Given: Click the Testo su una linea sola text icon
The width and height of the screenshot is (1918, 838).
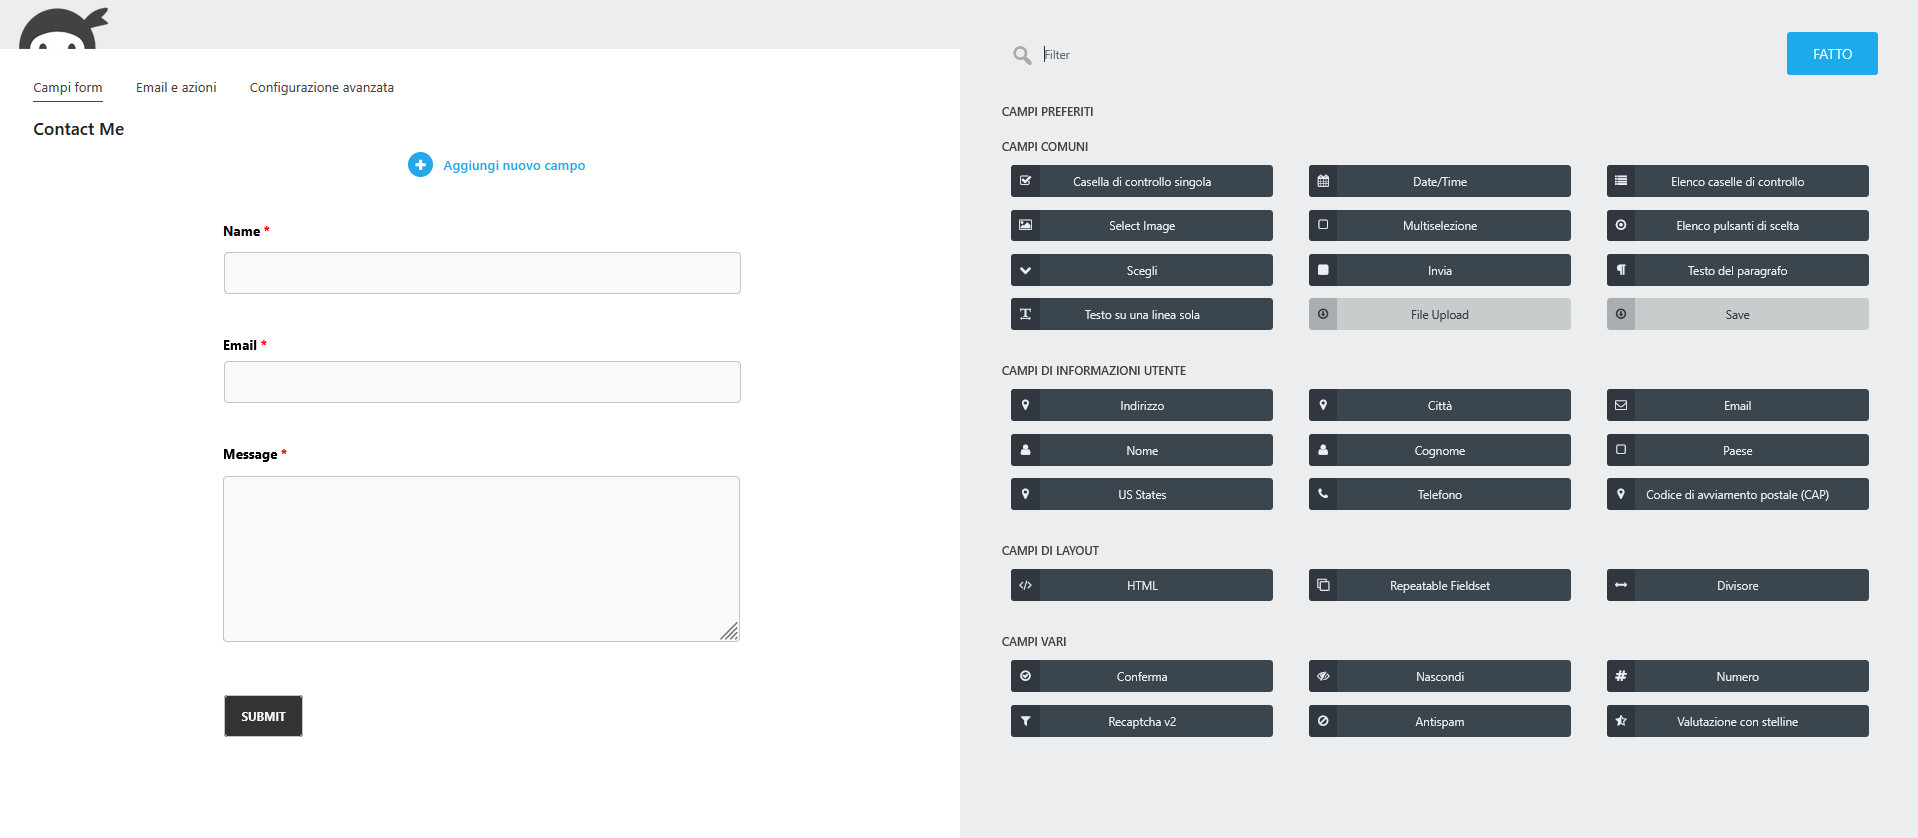Looking at the screenshot, I should tap(1025, 314).
